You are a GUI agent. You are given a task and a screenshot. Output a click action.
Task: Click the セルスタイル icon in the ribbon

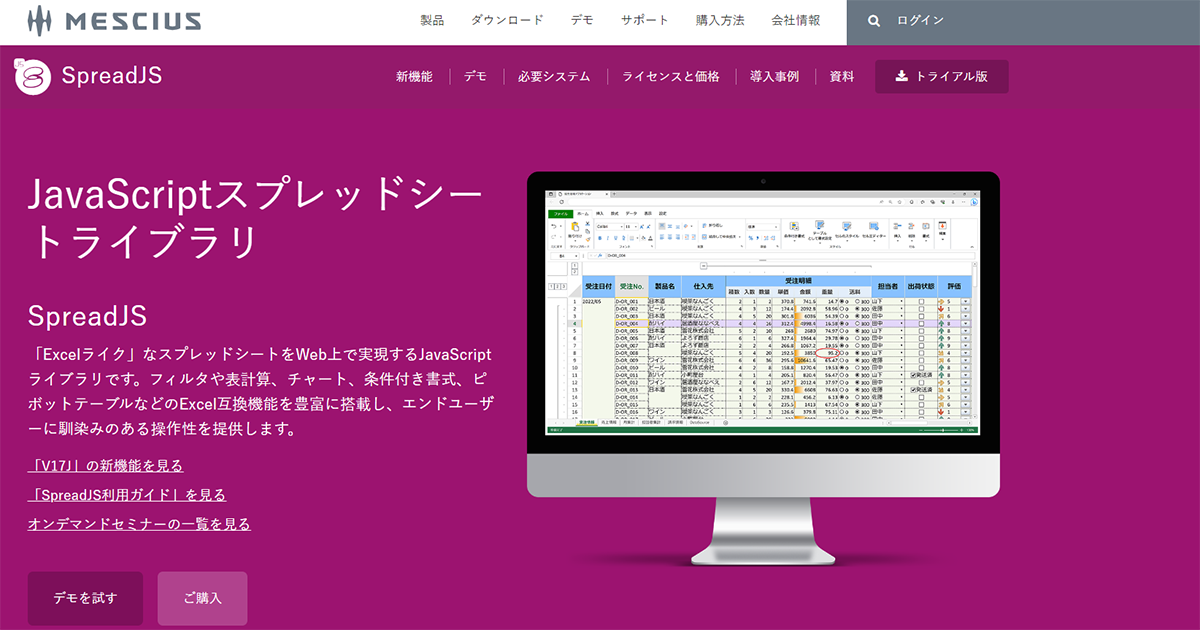tap(845, 226)
